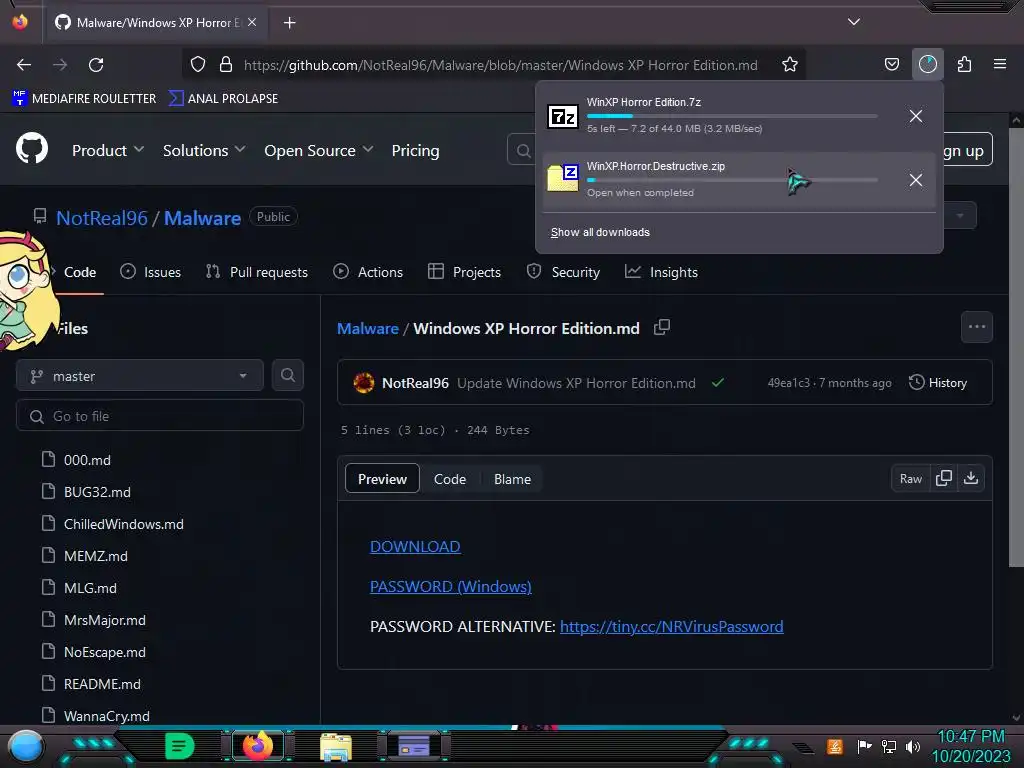
Task: Click the GitHub Octocat logo
Action: (32, 149)
